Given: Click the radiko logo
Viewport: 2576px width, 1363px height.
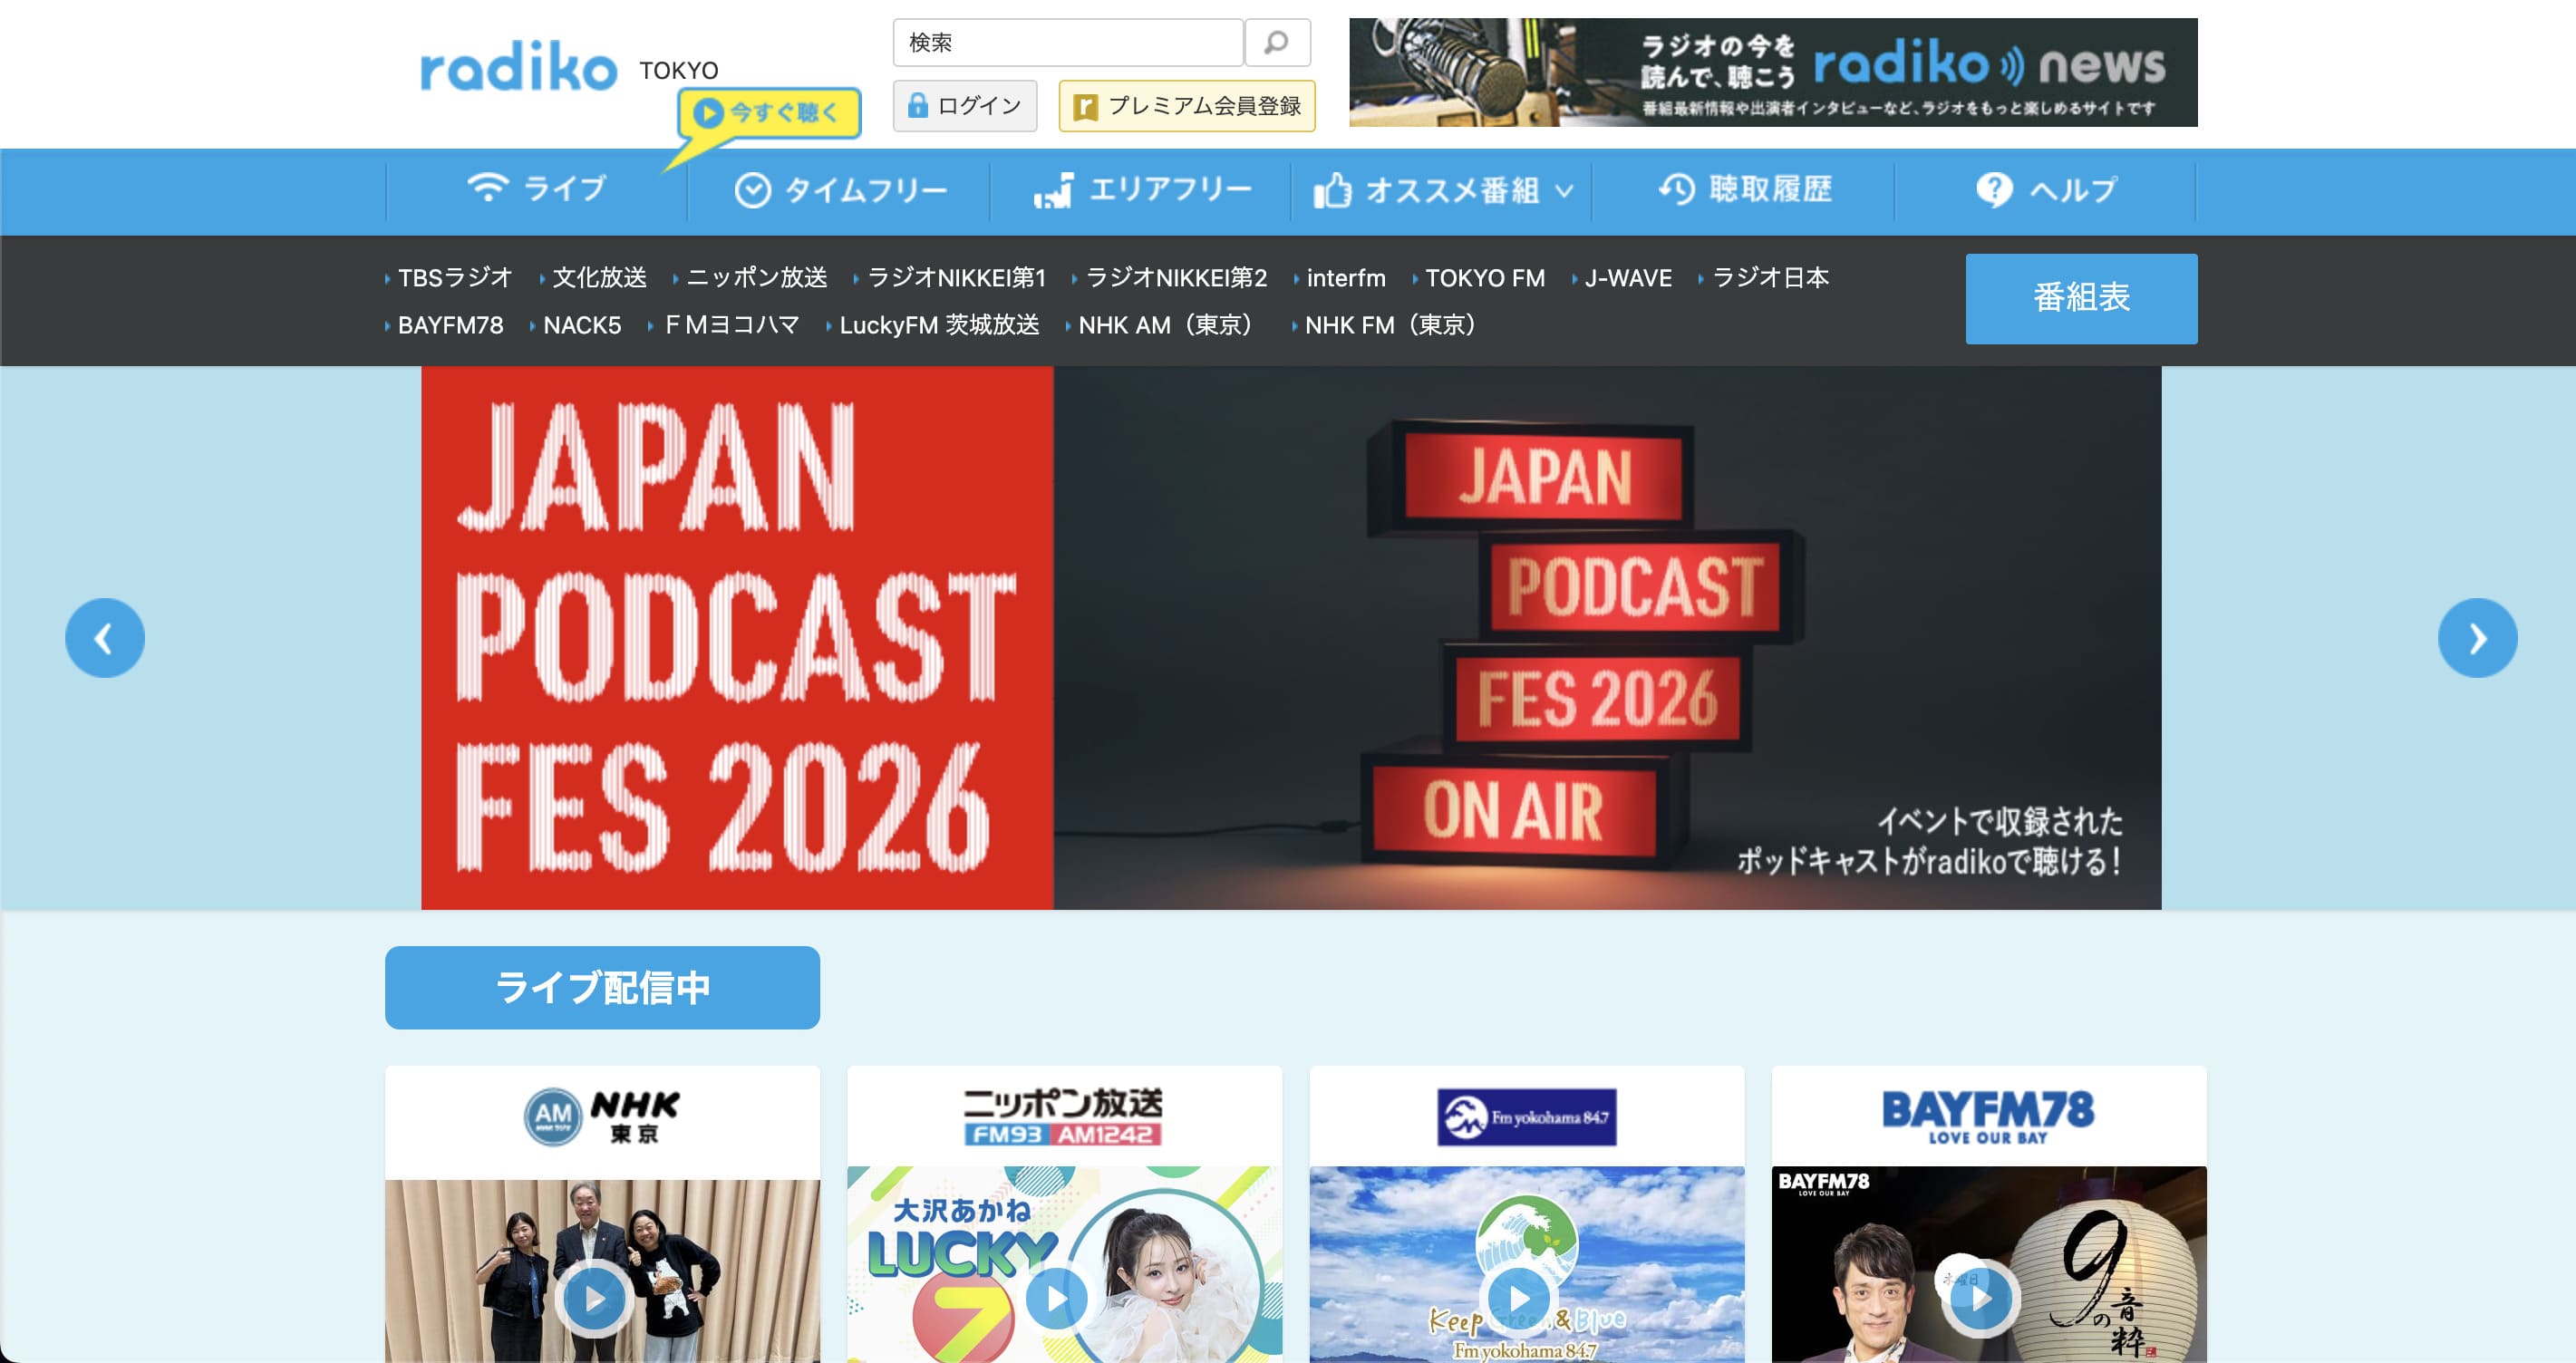Looking at the screenshot, I should [x=518, y=67].
